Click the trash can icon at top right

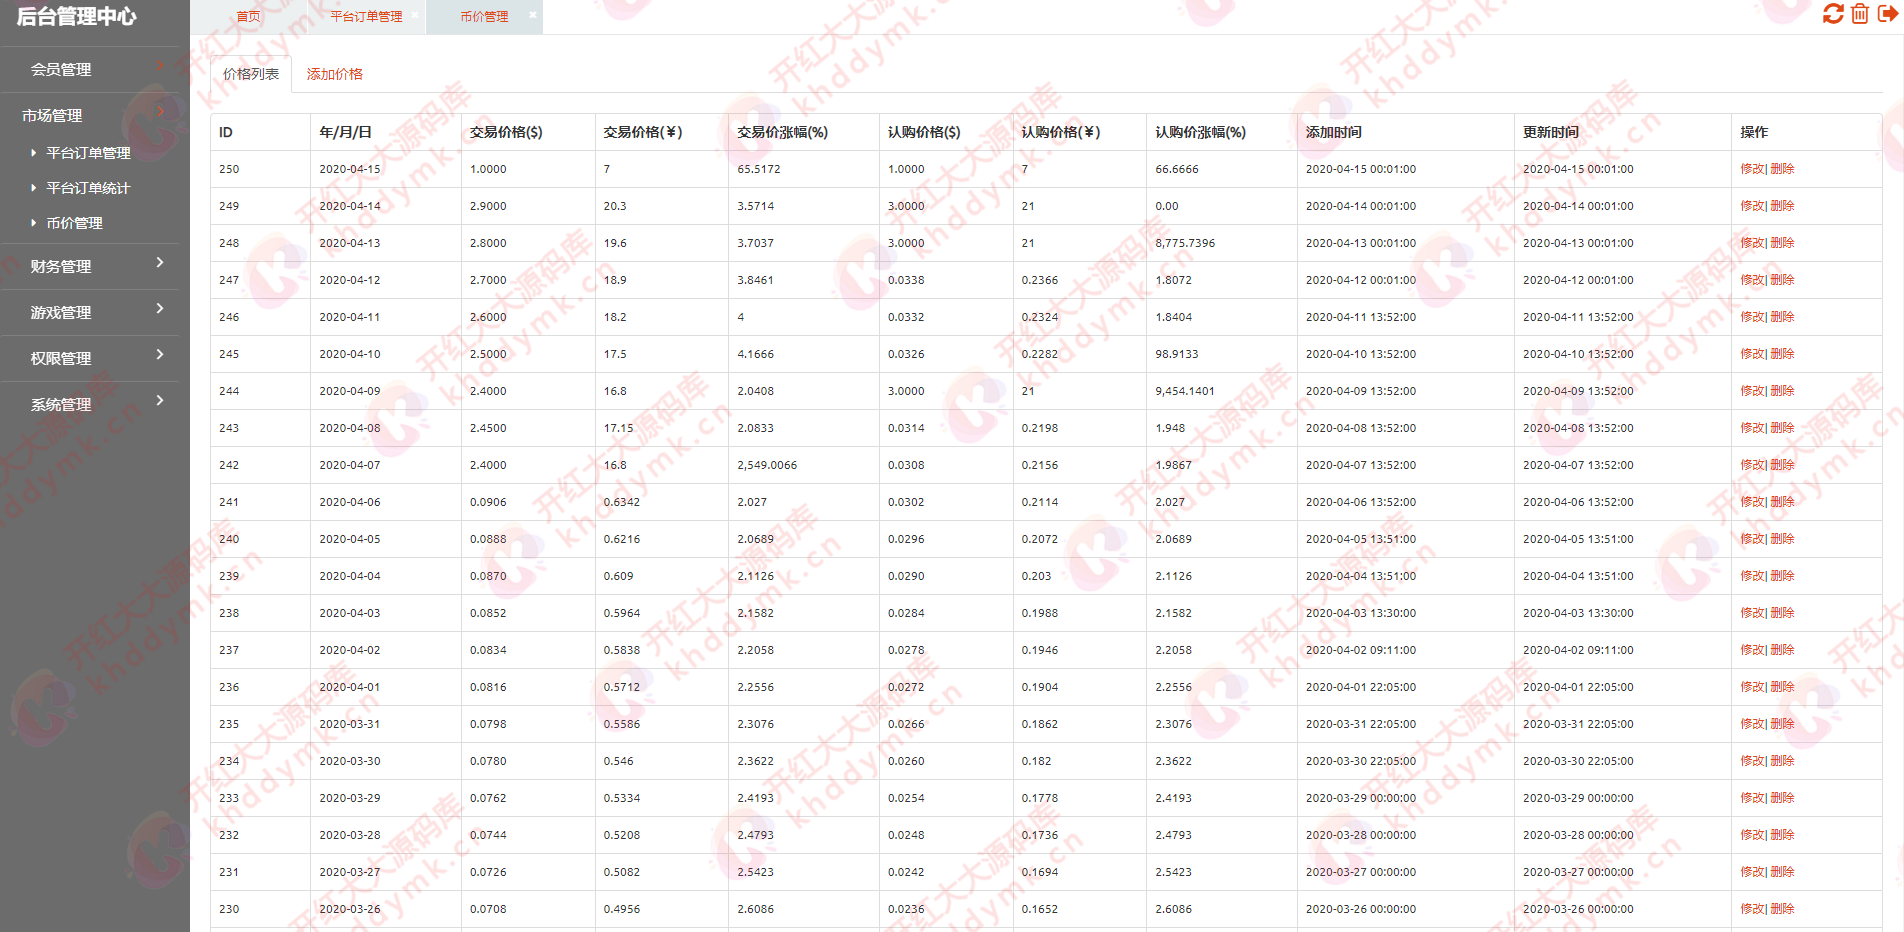click(1860, 14)
